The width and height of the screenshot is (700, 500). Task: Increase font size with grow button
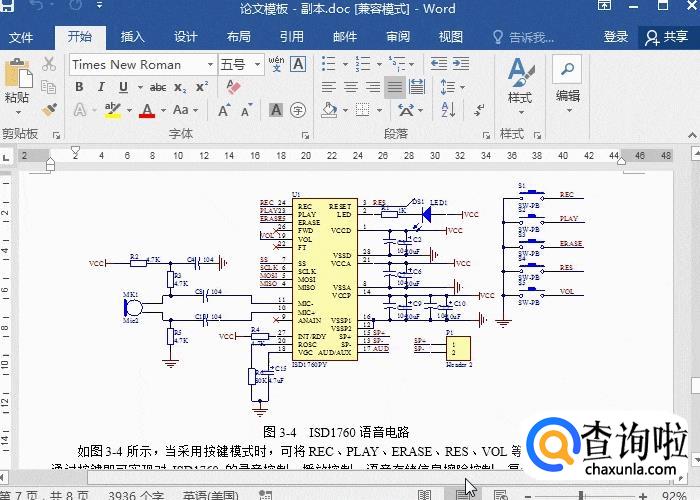224,110
